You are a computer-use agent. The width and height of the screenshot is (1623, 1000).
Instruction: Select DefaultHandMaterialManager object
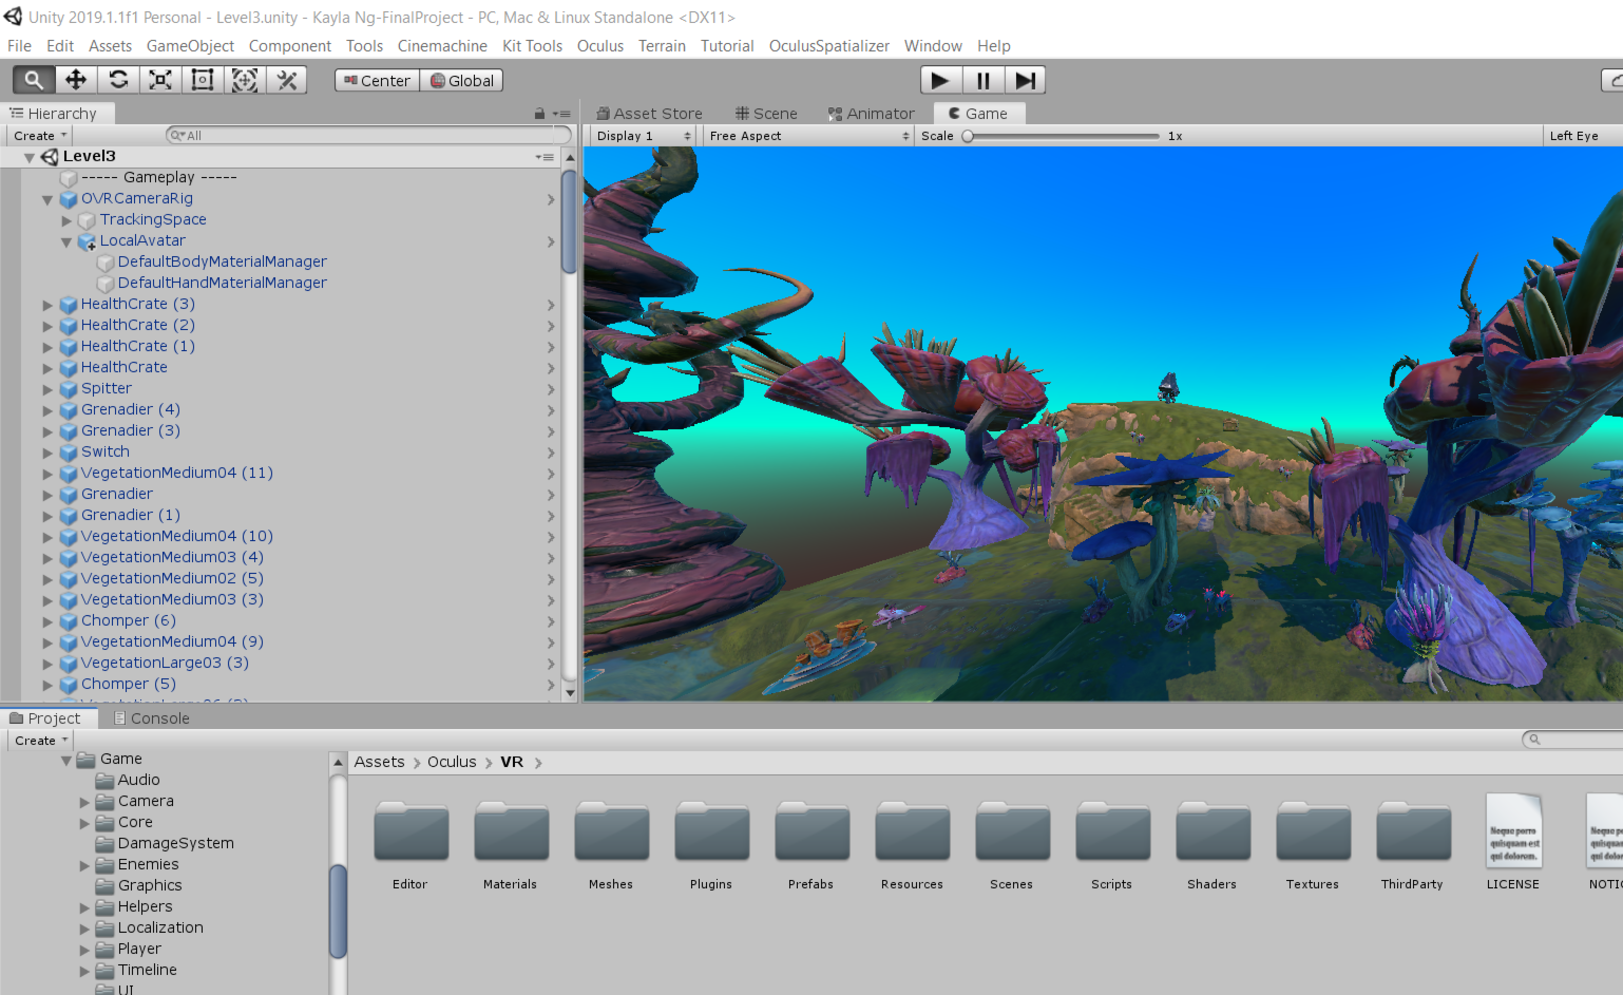pos(222,283)
